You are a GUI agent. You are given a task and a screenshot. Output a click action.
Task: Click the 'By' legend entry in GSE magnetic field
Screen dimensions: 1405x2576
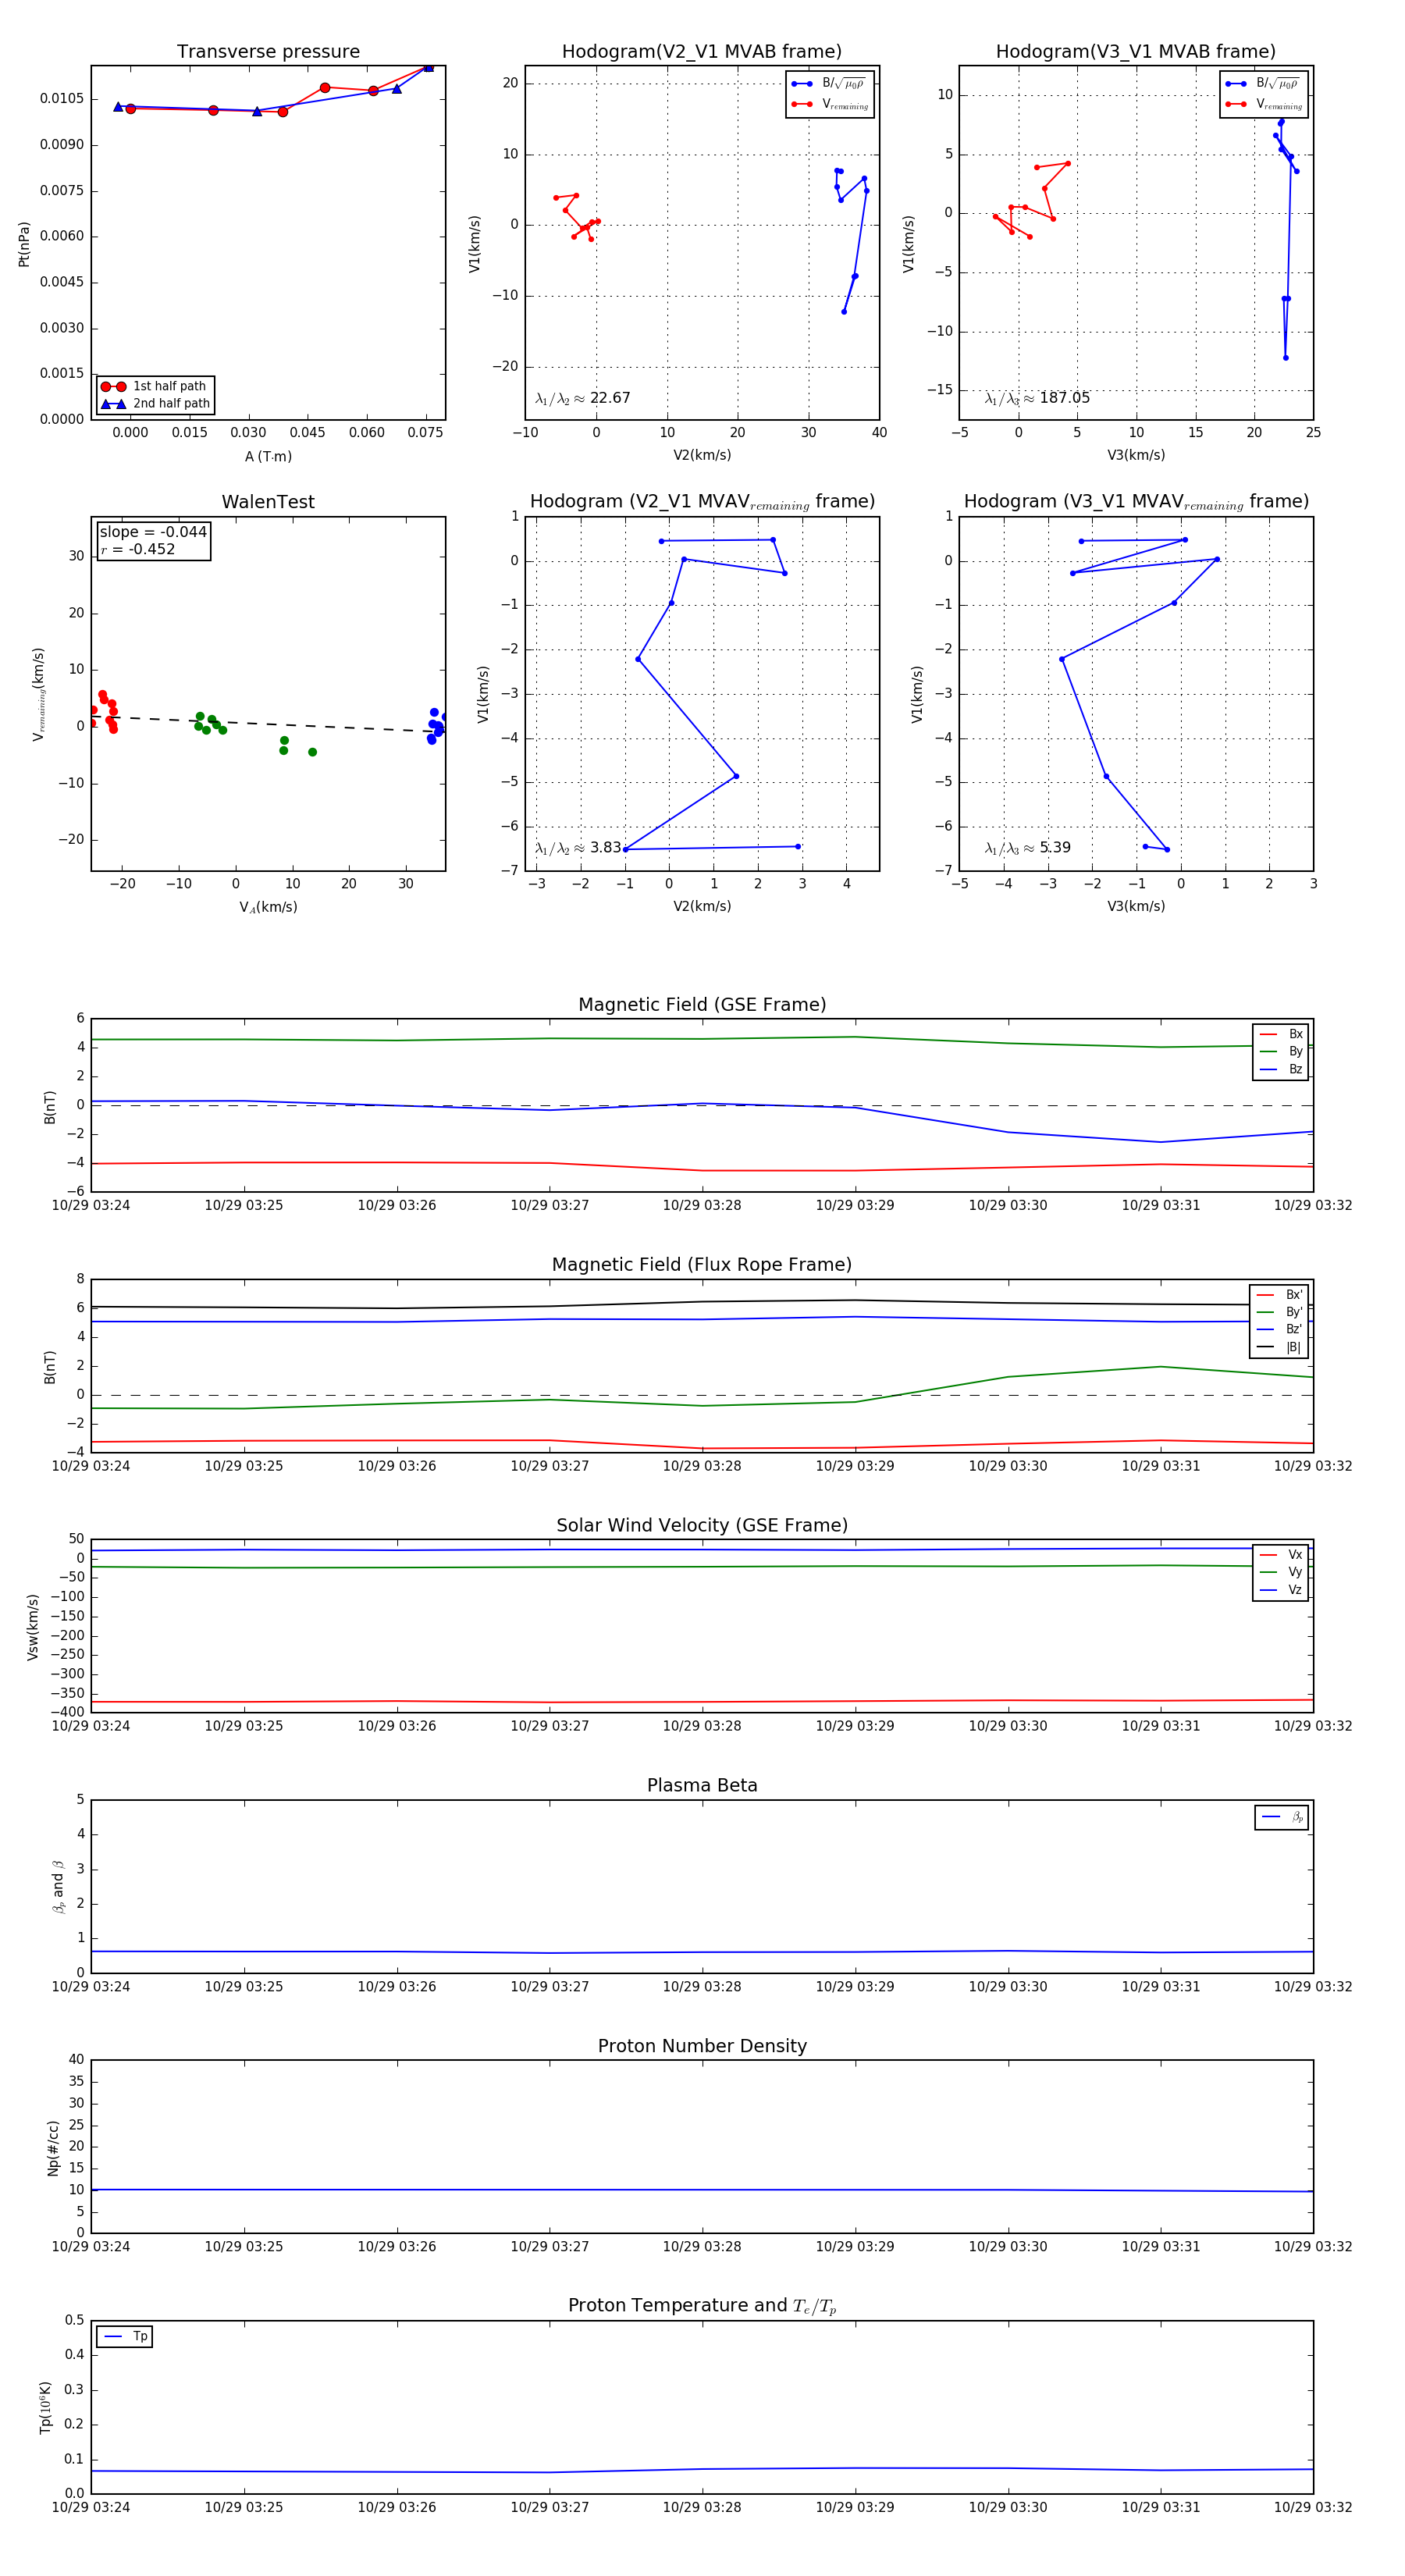(x=1281, y=1052)
